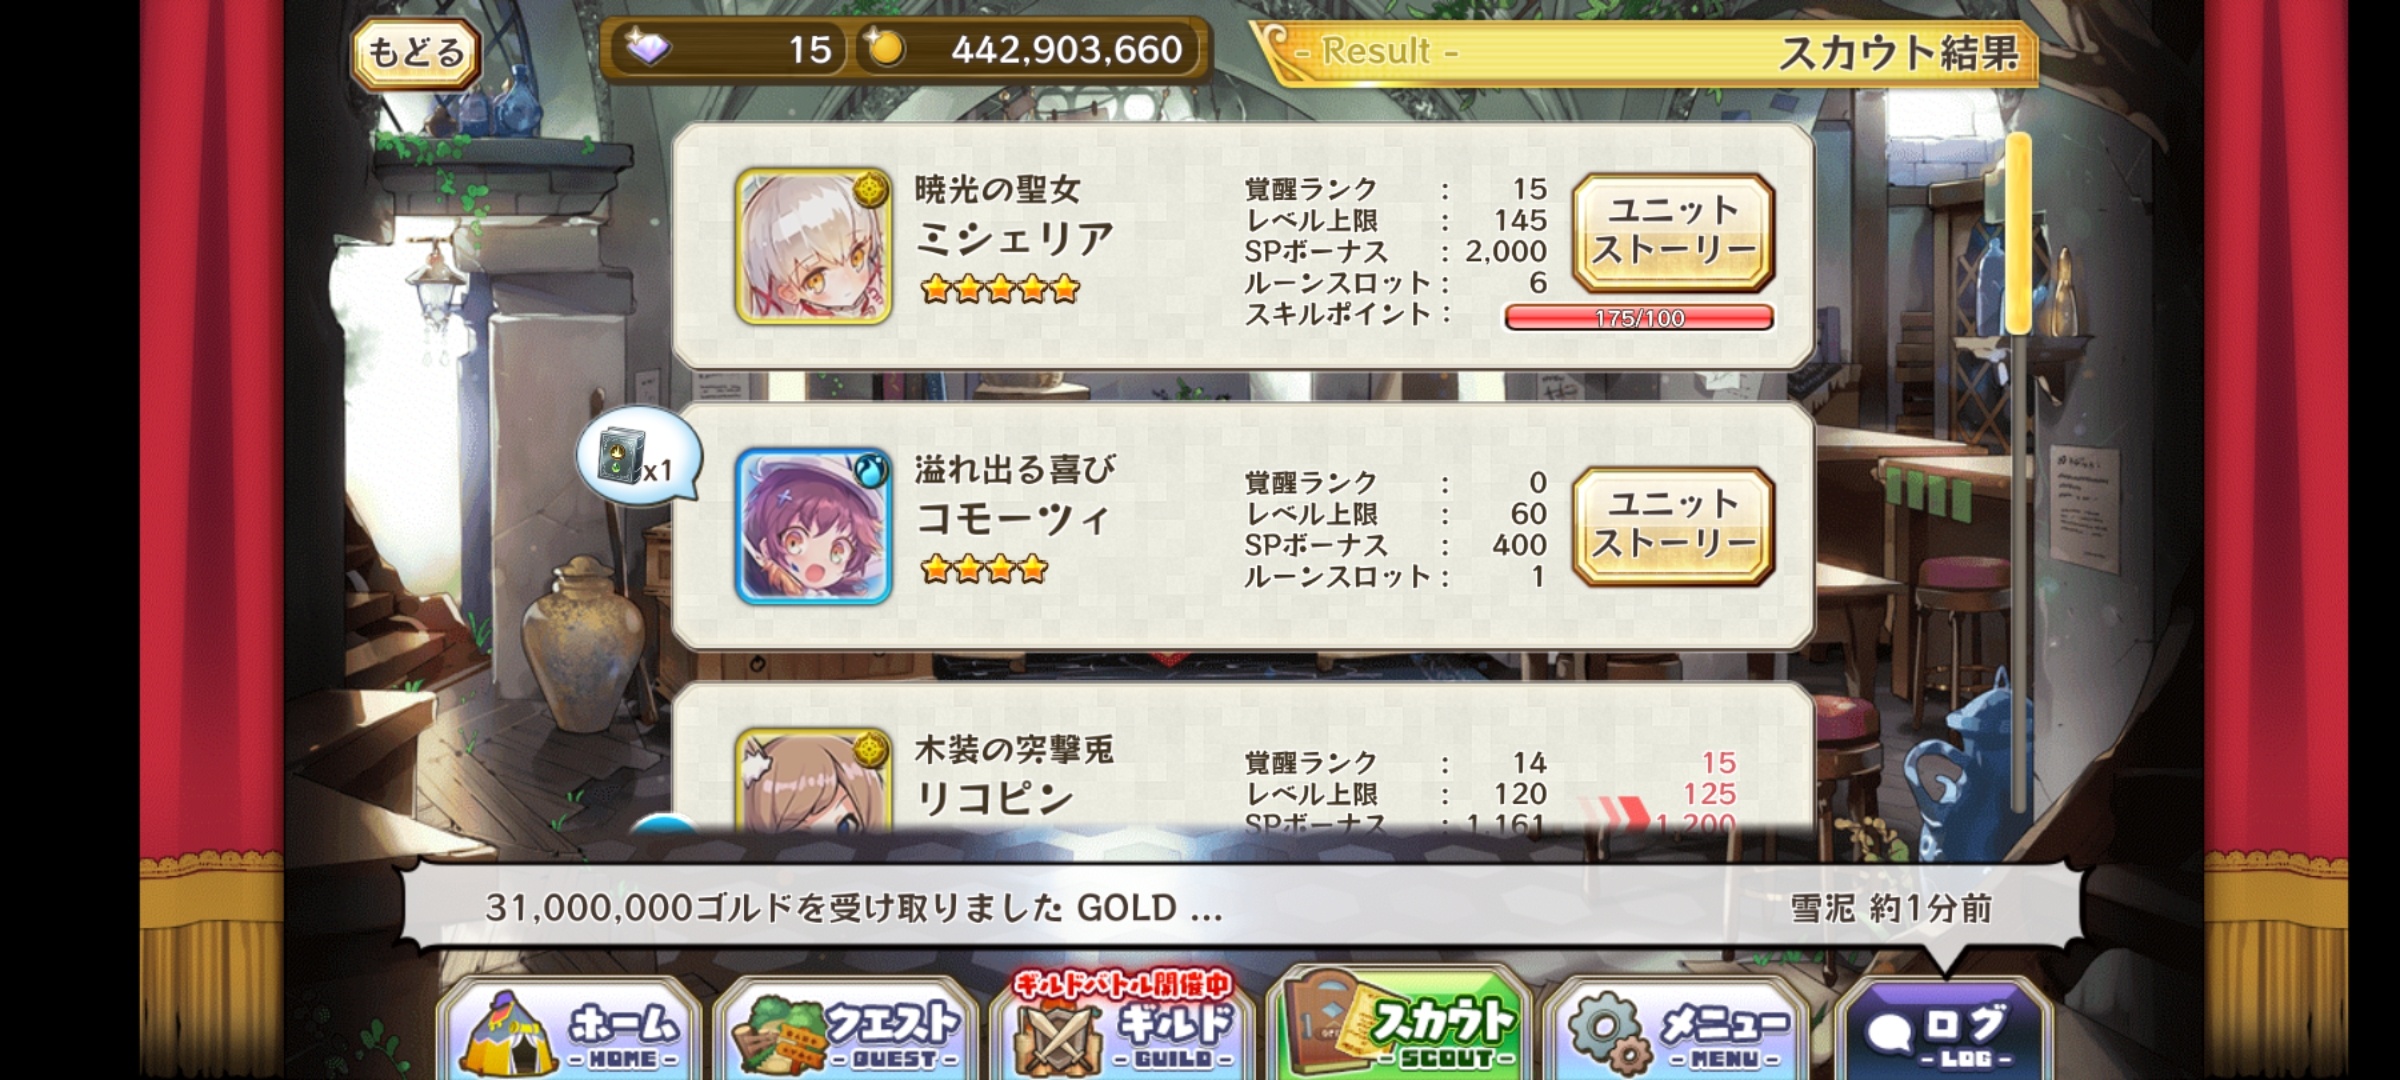This screenshot has width=2400, height=1080.
Task: Open コモーツィ's ユニットストーリー button
Action: click(x=1673, y=525)
